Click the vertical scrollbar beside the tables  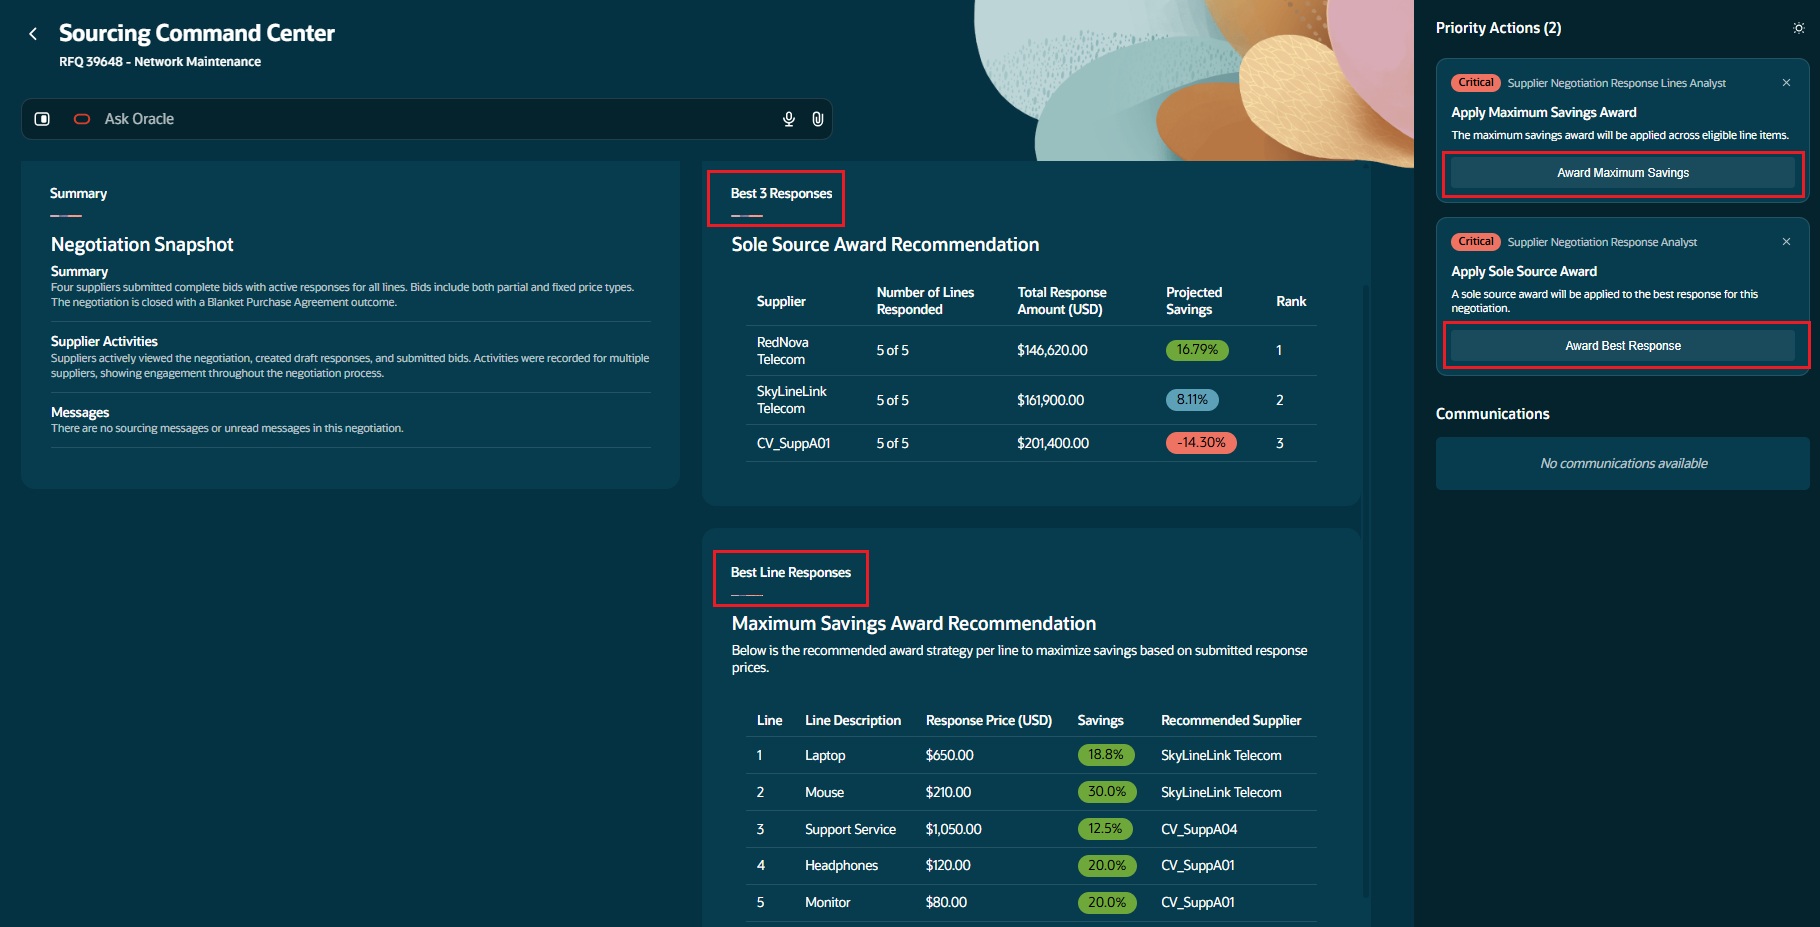click(x=1365, y=590)
